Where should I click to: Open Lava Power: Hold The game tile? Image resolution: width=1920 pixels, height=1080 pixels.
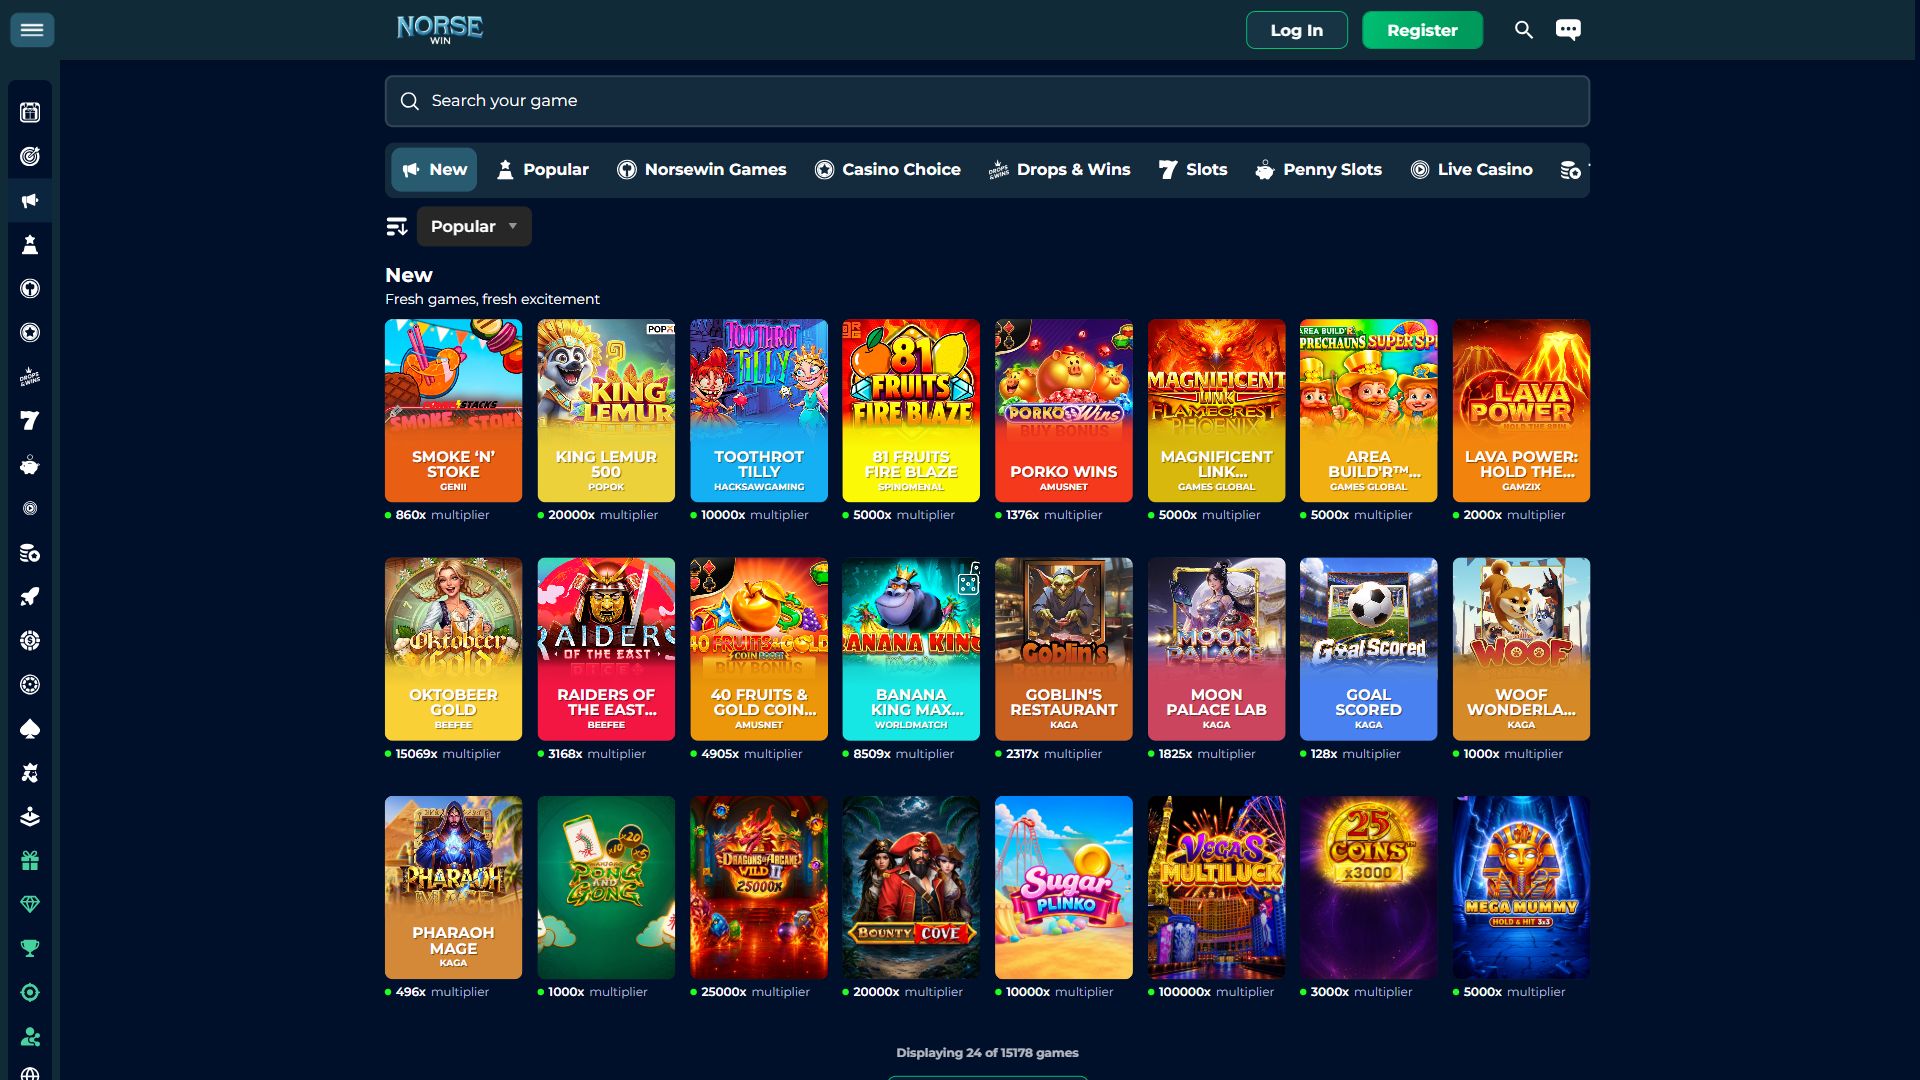click(1521, 410)
